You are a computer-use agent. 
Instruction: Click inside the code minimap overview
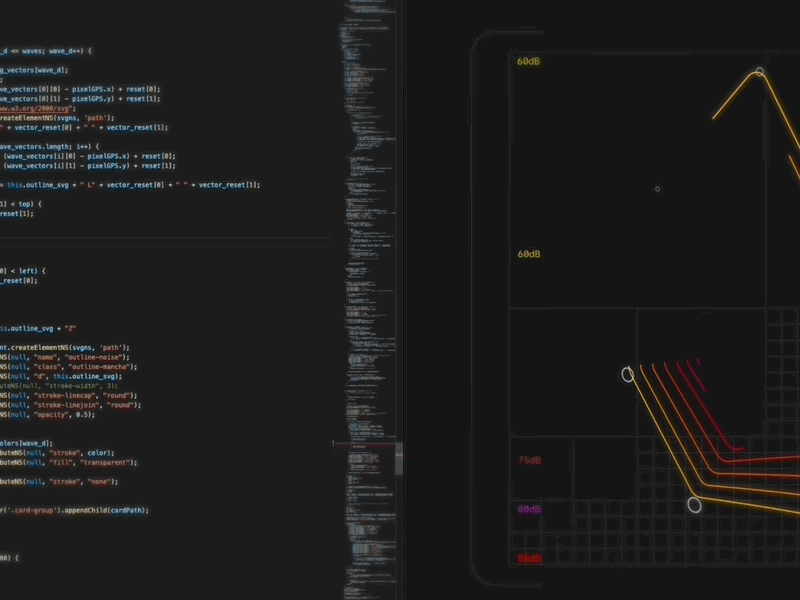point(370,300)
